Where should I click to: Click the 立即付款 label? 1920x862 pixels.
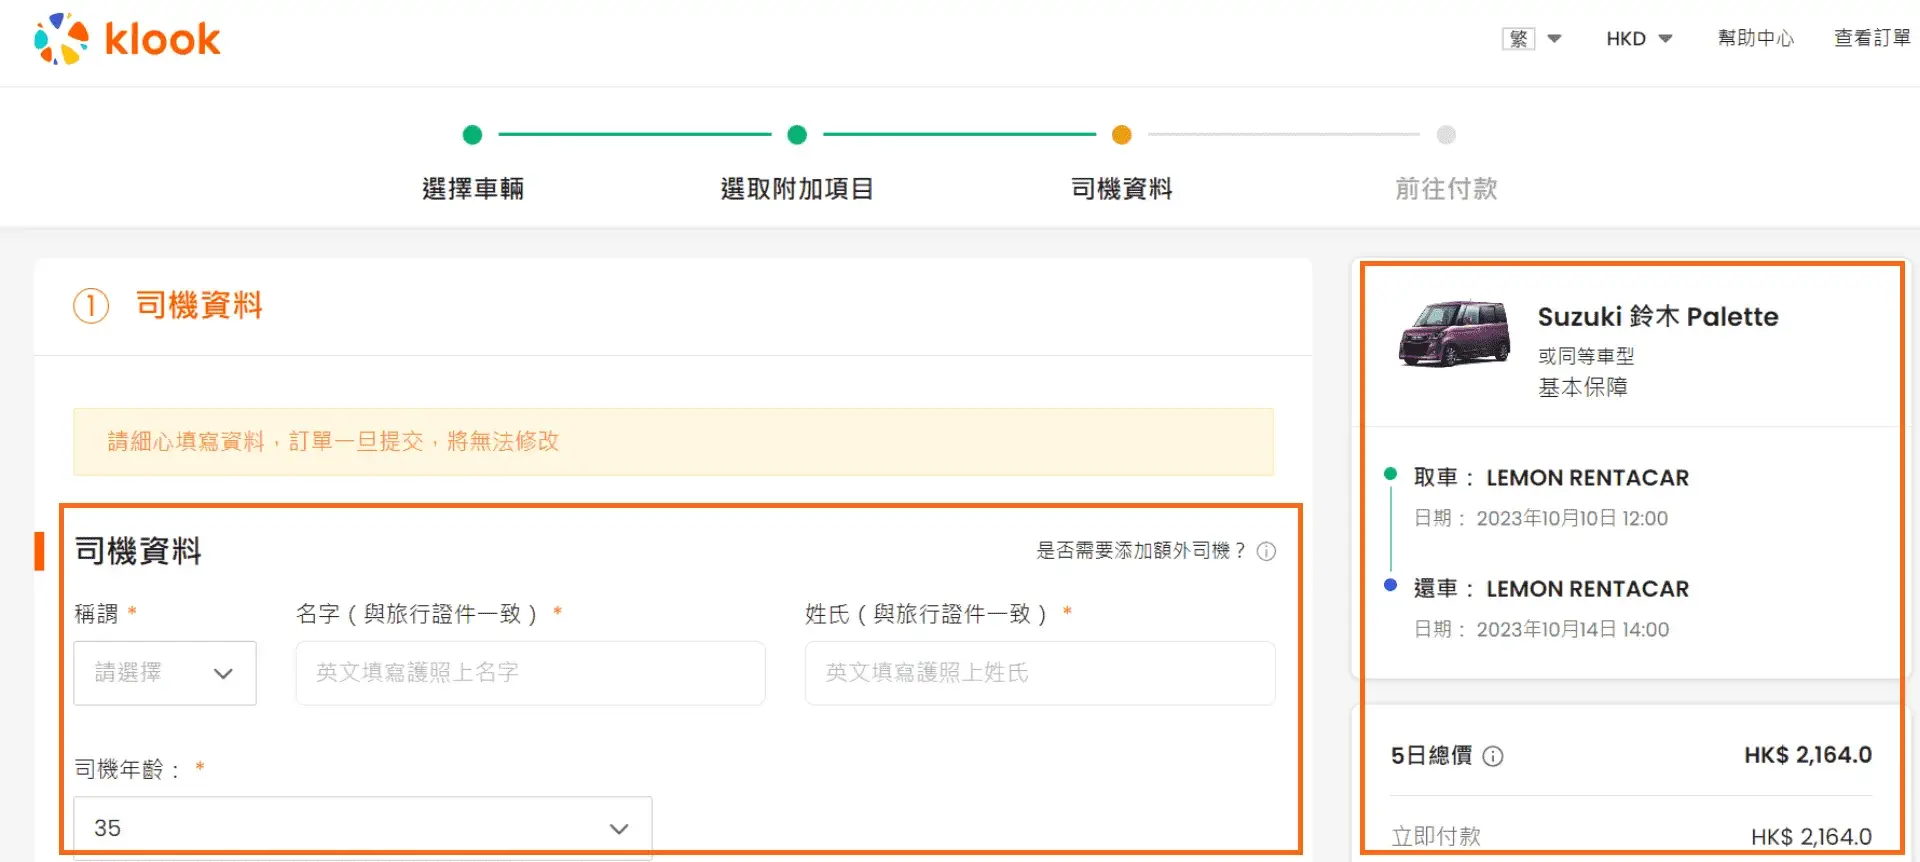tap(1436, 836)
